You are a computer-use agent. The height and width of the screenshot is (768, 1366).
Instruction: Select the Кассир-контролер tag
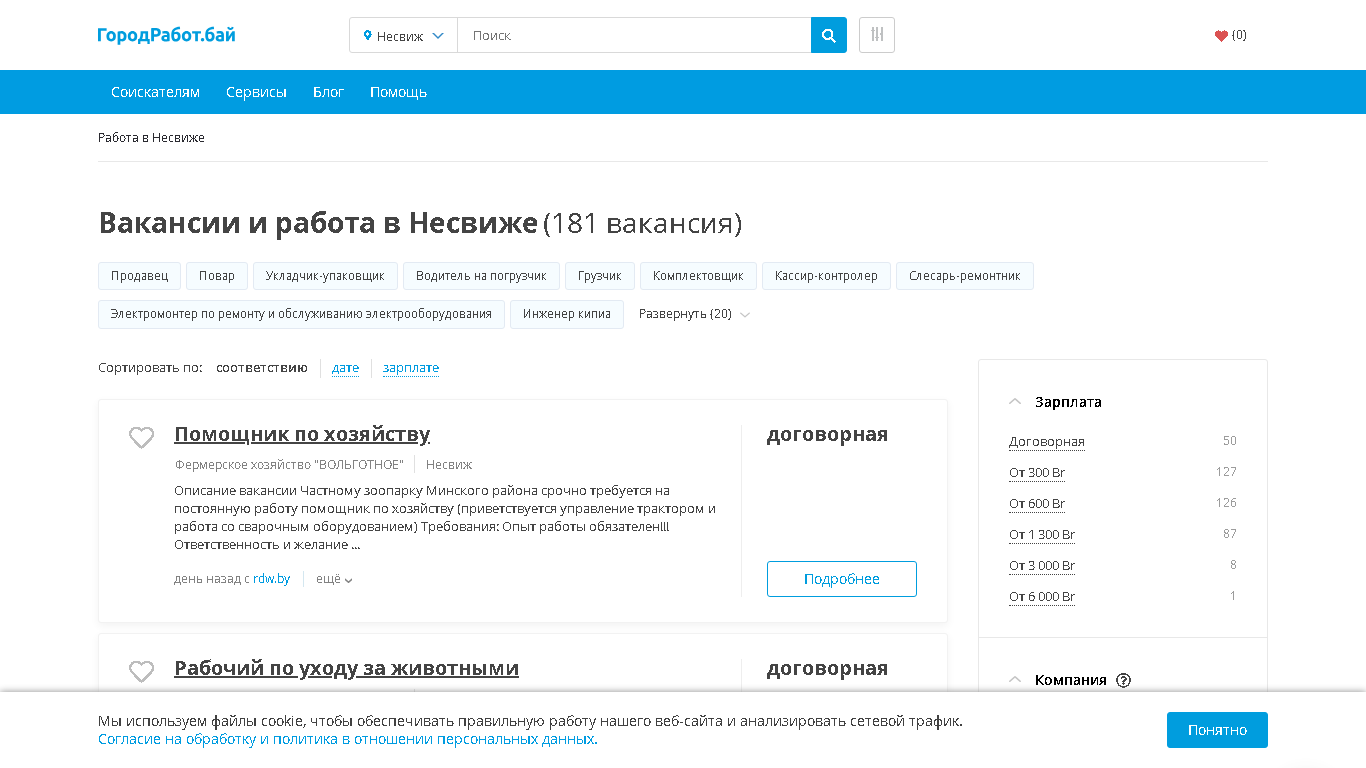826,276
